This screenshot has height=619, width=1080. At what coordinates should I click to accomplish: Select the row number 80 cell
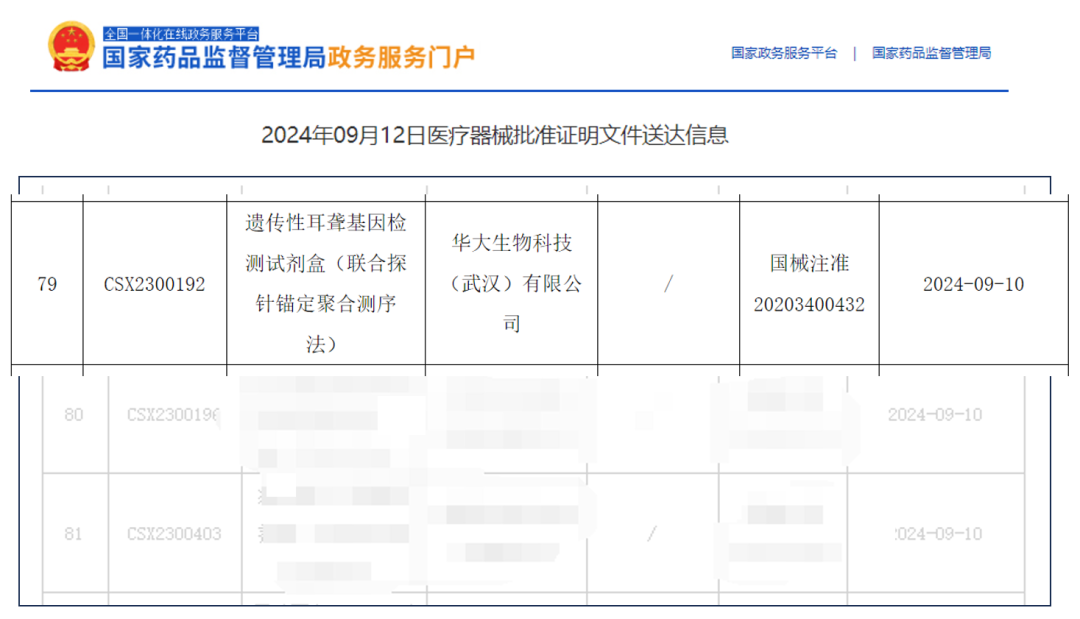pyautogui.click(x=74, y=414)
